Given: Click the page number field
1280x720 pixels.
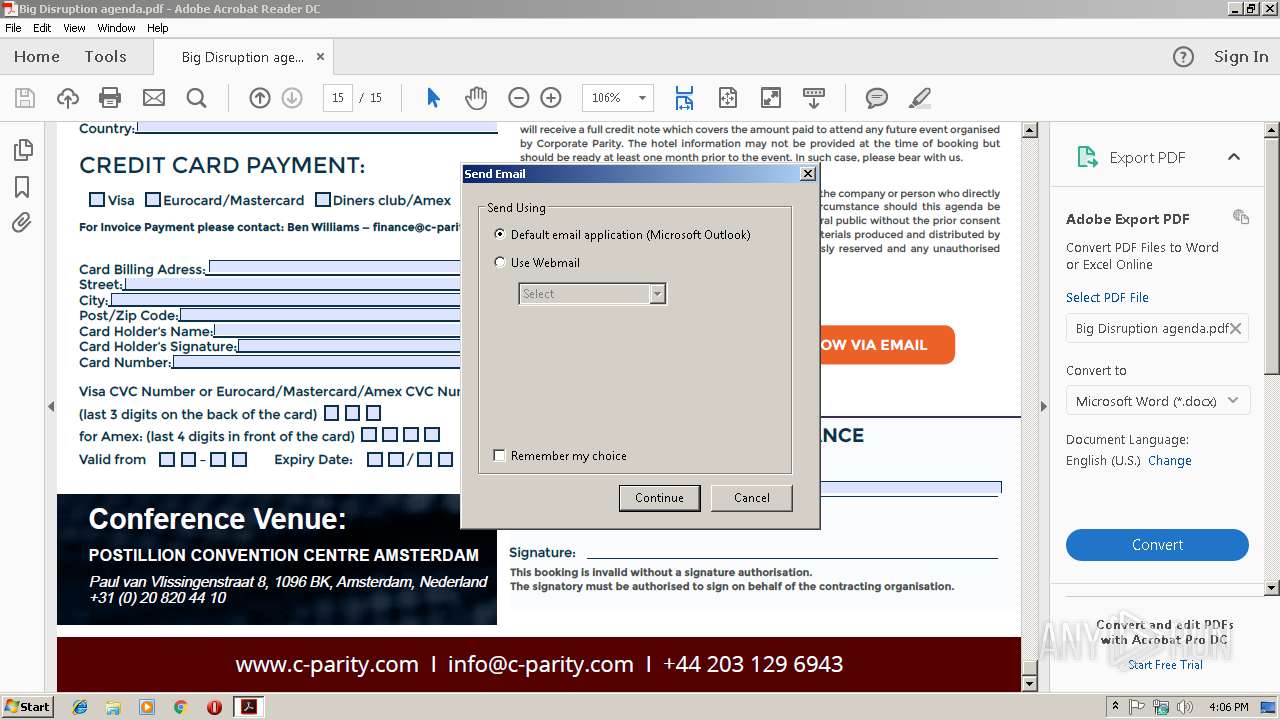Looking at the screenshot, I should point(337,98).
